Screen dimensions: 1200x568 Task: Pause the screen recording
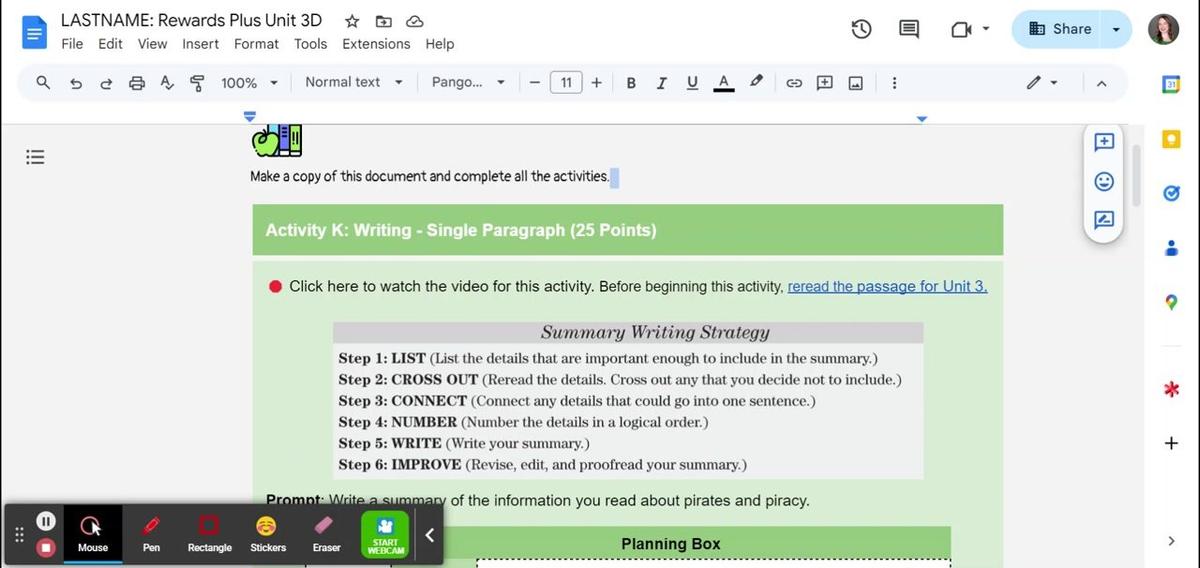point(45,521)
